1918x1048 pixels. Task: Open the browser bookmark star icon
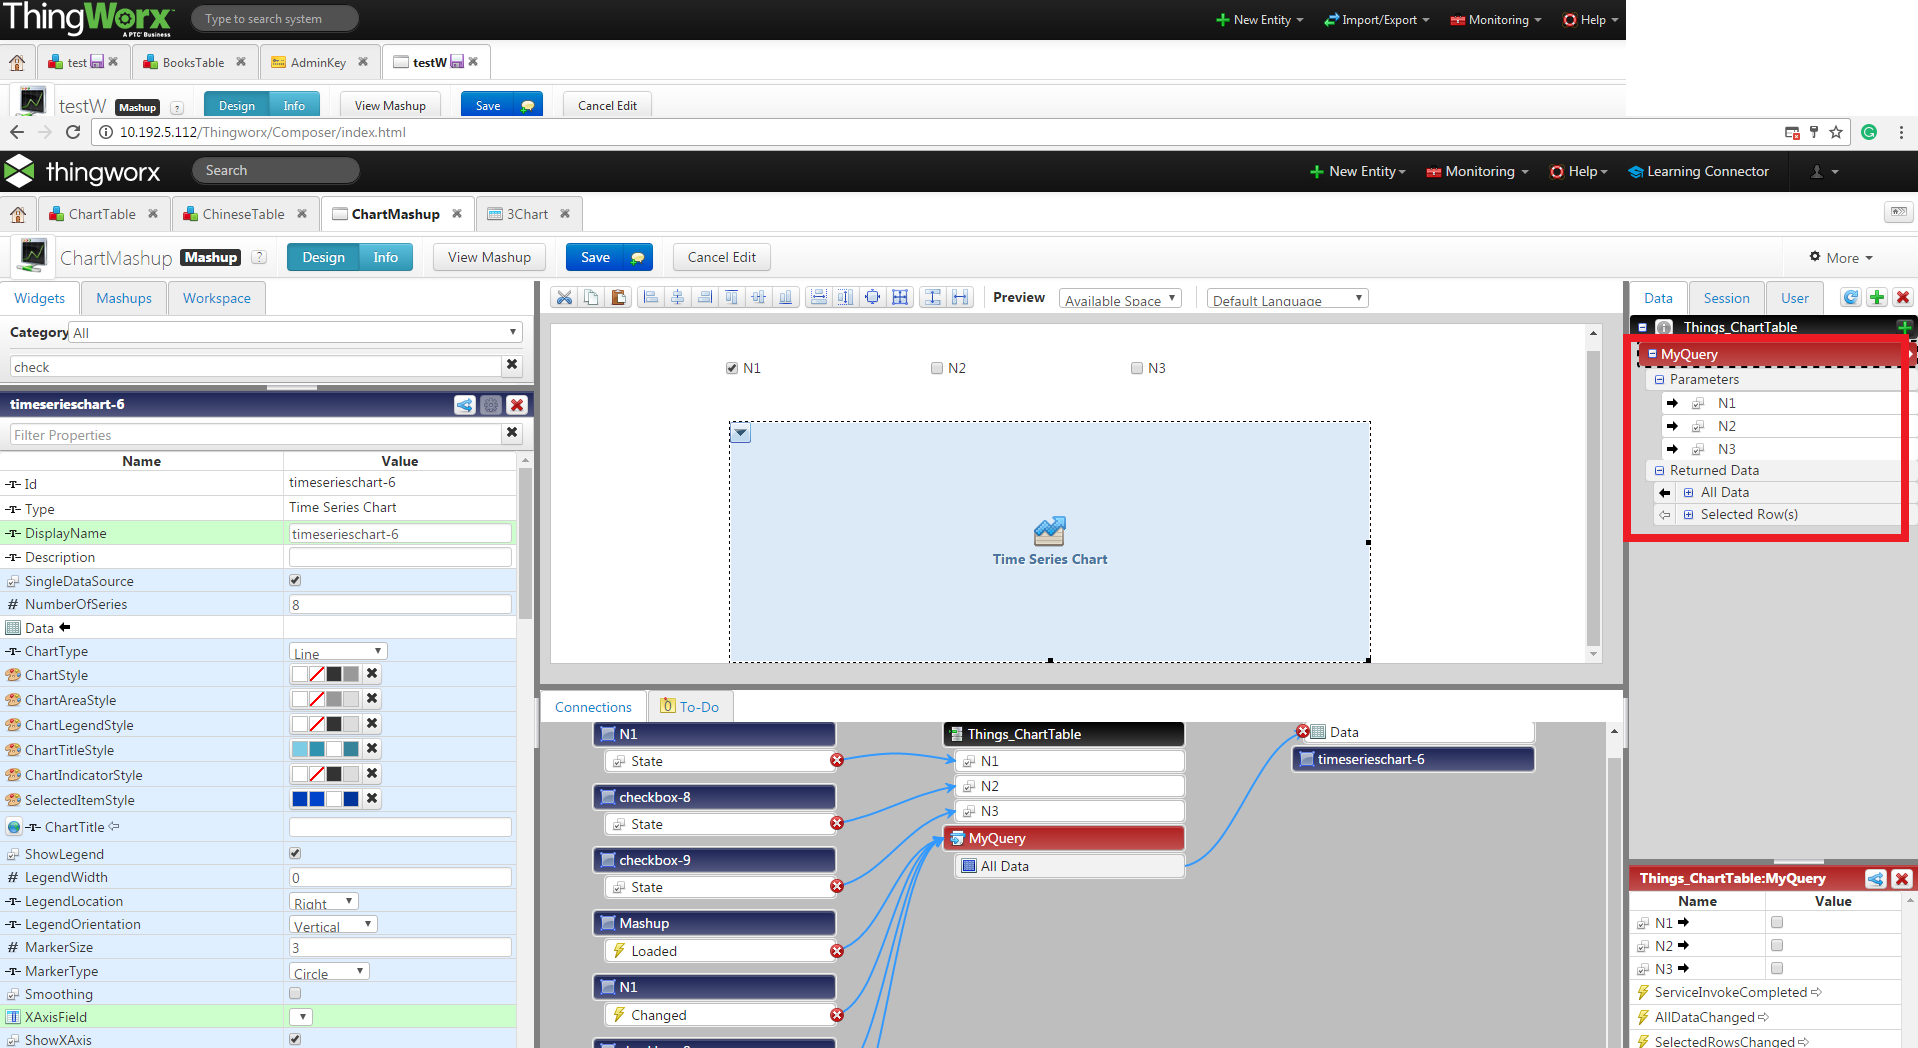[1836, 132]
